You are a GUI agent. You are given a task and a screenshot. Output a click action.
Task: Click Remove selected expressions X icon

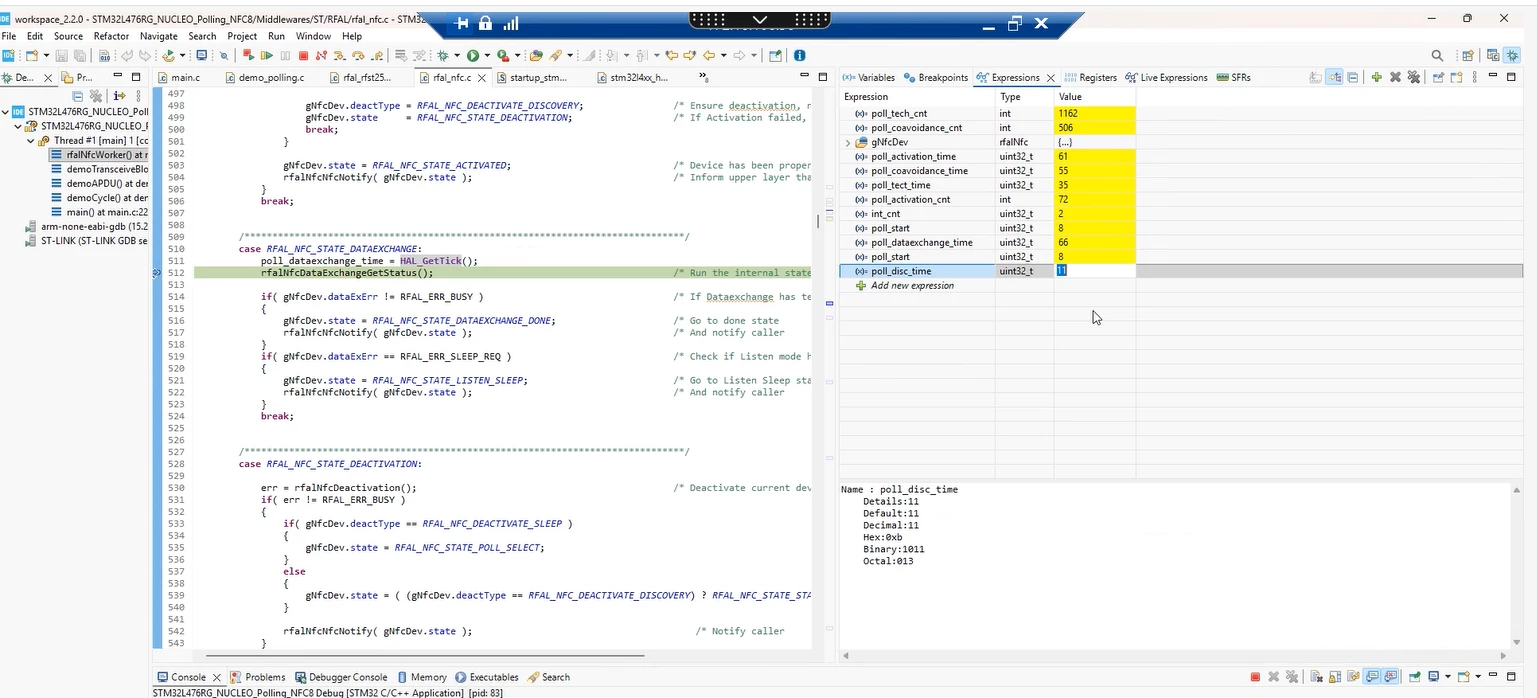tap(1395, 77)
